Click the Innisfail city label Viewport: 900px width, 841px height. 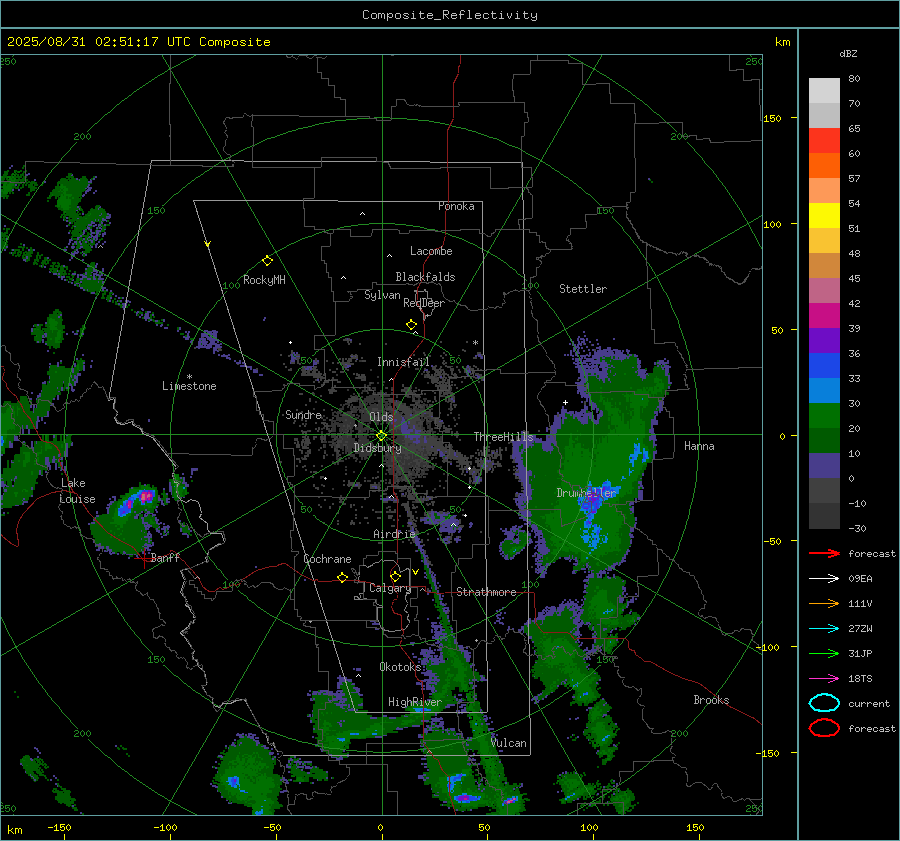click(x=403, y=362)
